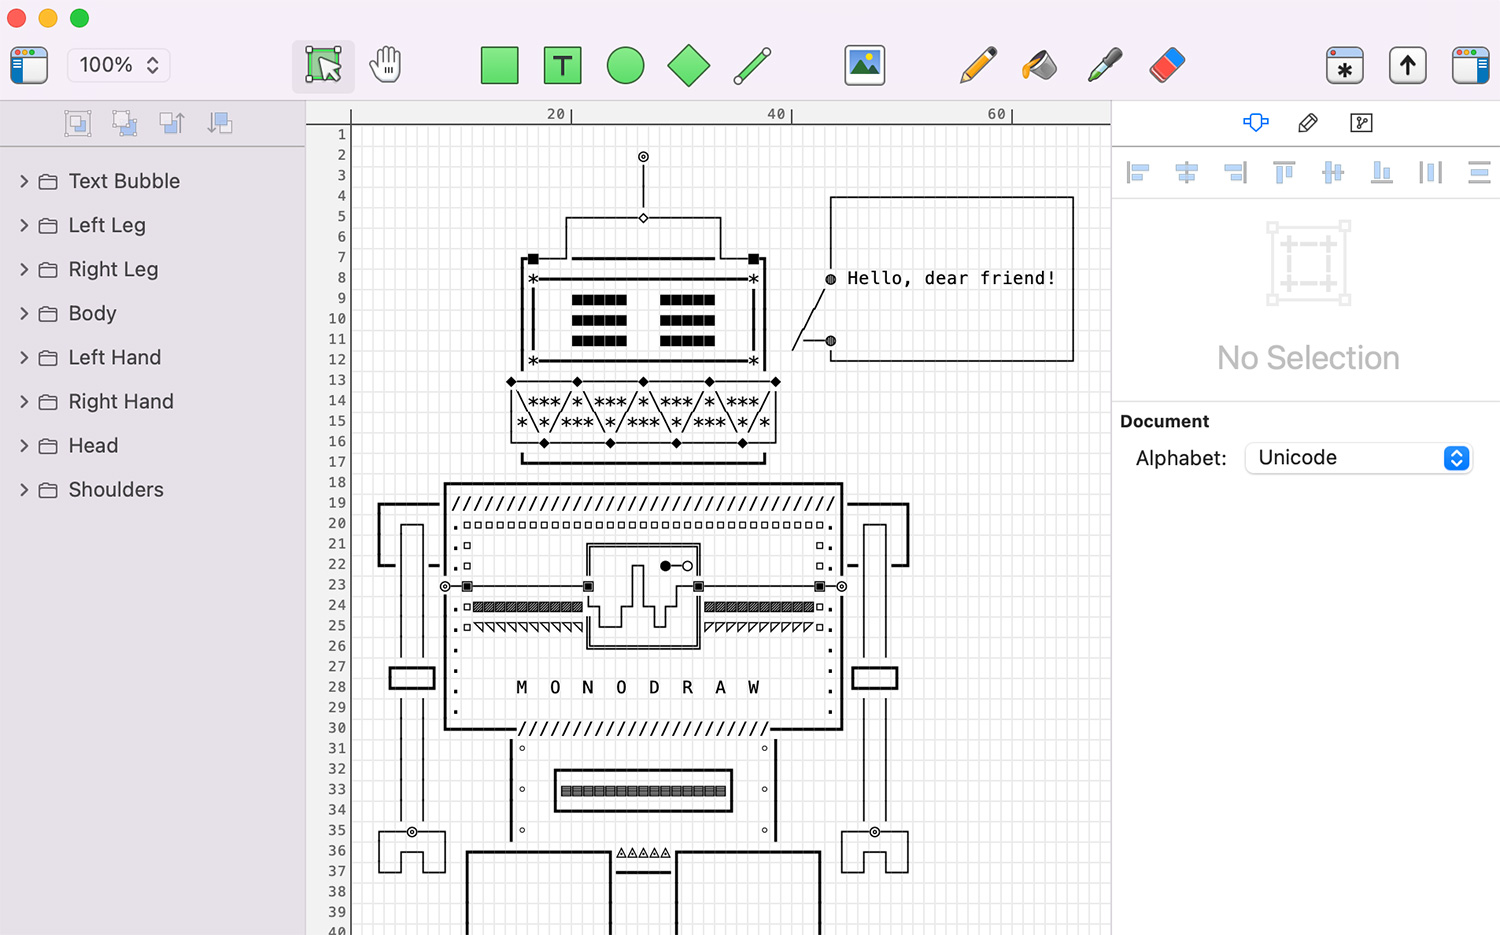Expand the Text Bubble group
Image resolution: width=1500 pixels, height=935 pixels.
coord(24,181)
